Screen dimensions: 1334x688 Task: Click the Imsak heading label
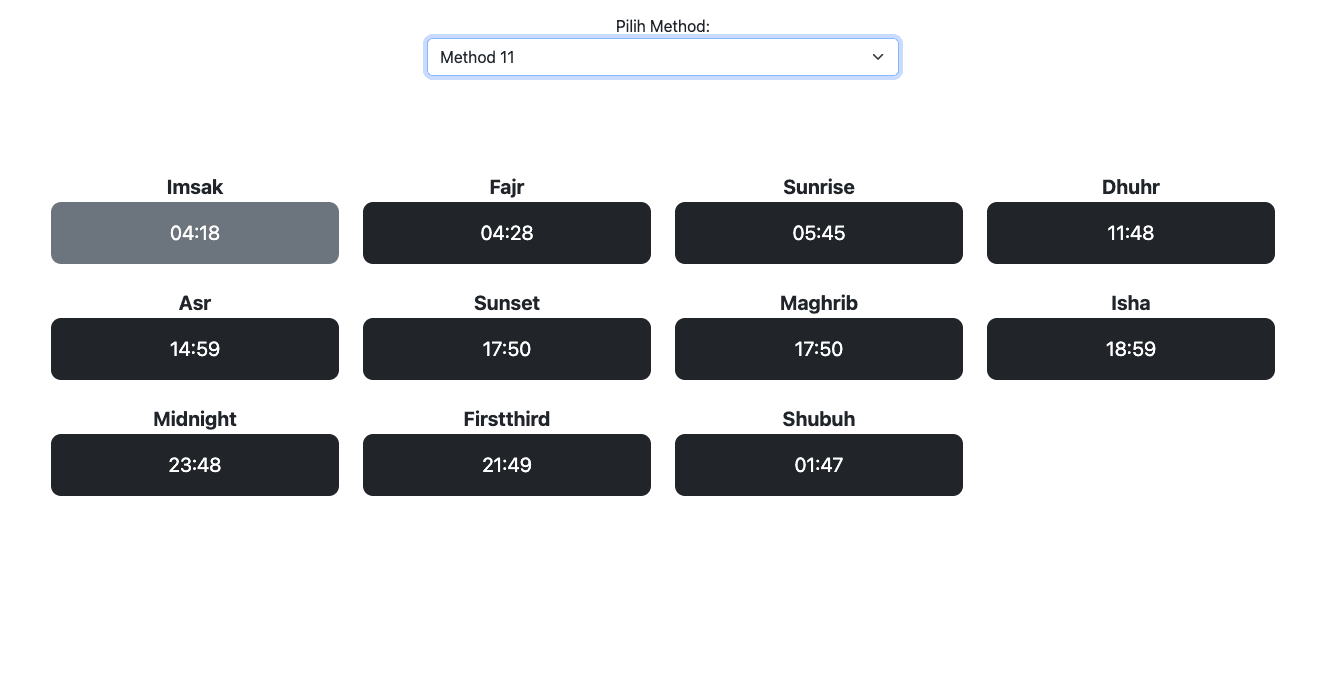195,187
